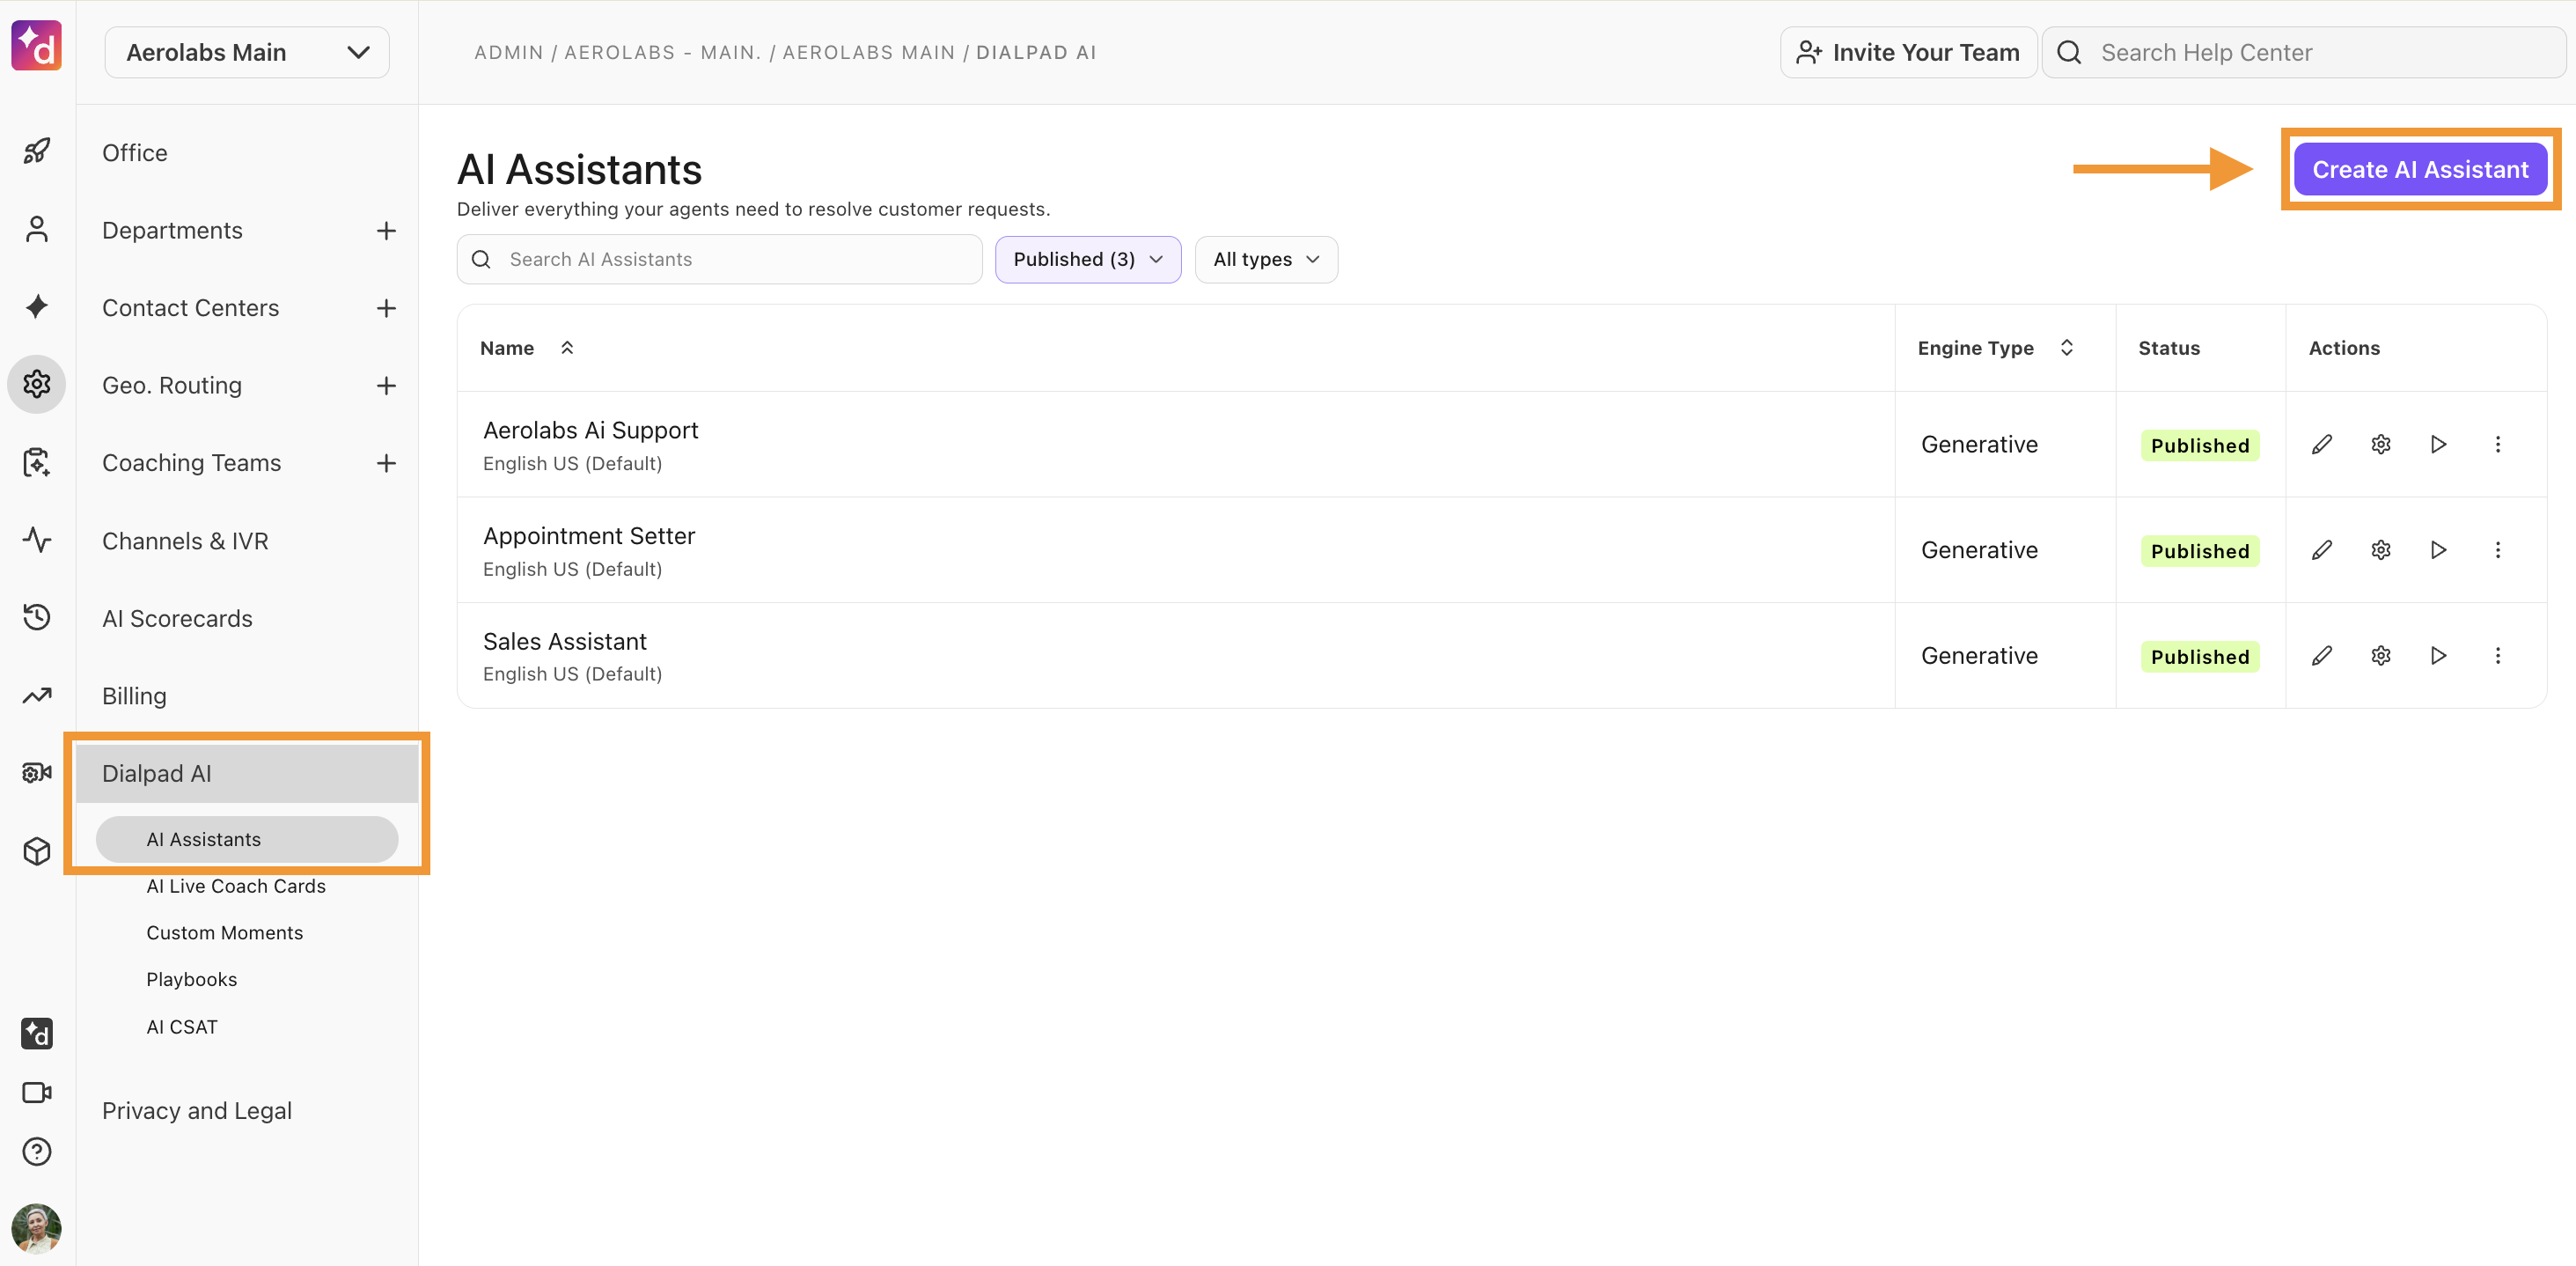Click the ADMIN breadcrumb
Viewport: 2576px width, 1266px height.
(x=508, y=52)
